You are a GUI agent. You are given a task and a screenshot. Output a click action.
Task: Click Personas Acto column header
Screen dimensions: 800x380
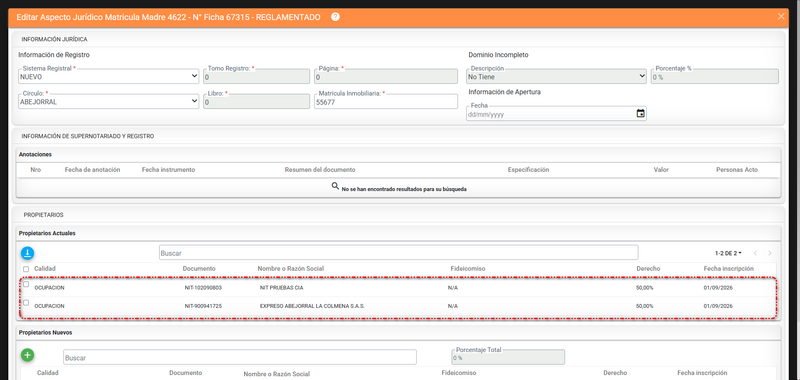click(x=737, y=170)
